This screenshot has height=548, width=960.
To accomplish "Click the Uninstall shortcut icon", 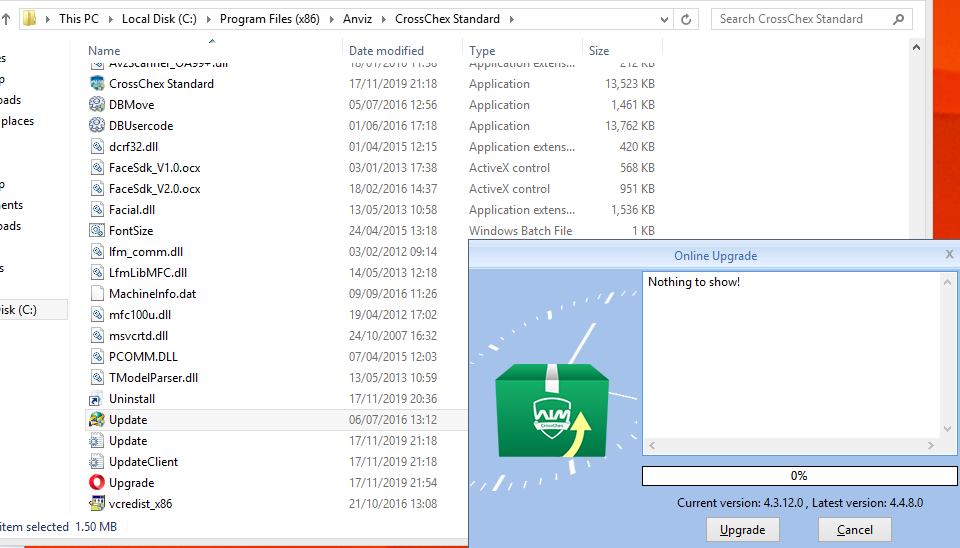I will pyautogui.click(x=97, y=398).
